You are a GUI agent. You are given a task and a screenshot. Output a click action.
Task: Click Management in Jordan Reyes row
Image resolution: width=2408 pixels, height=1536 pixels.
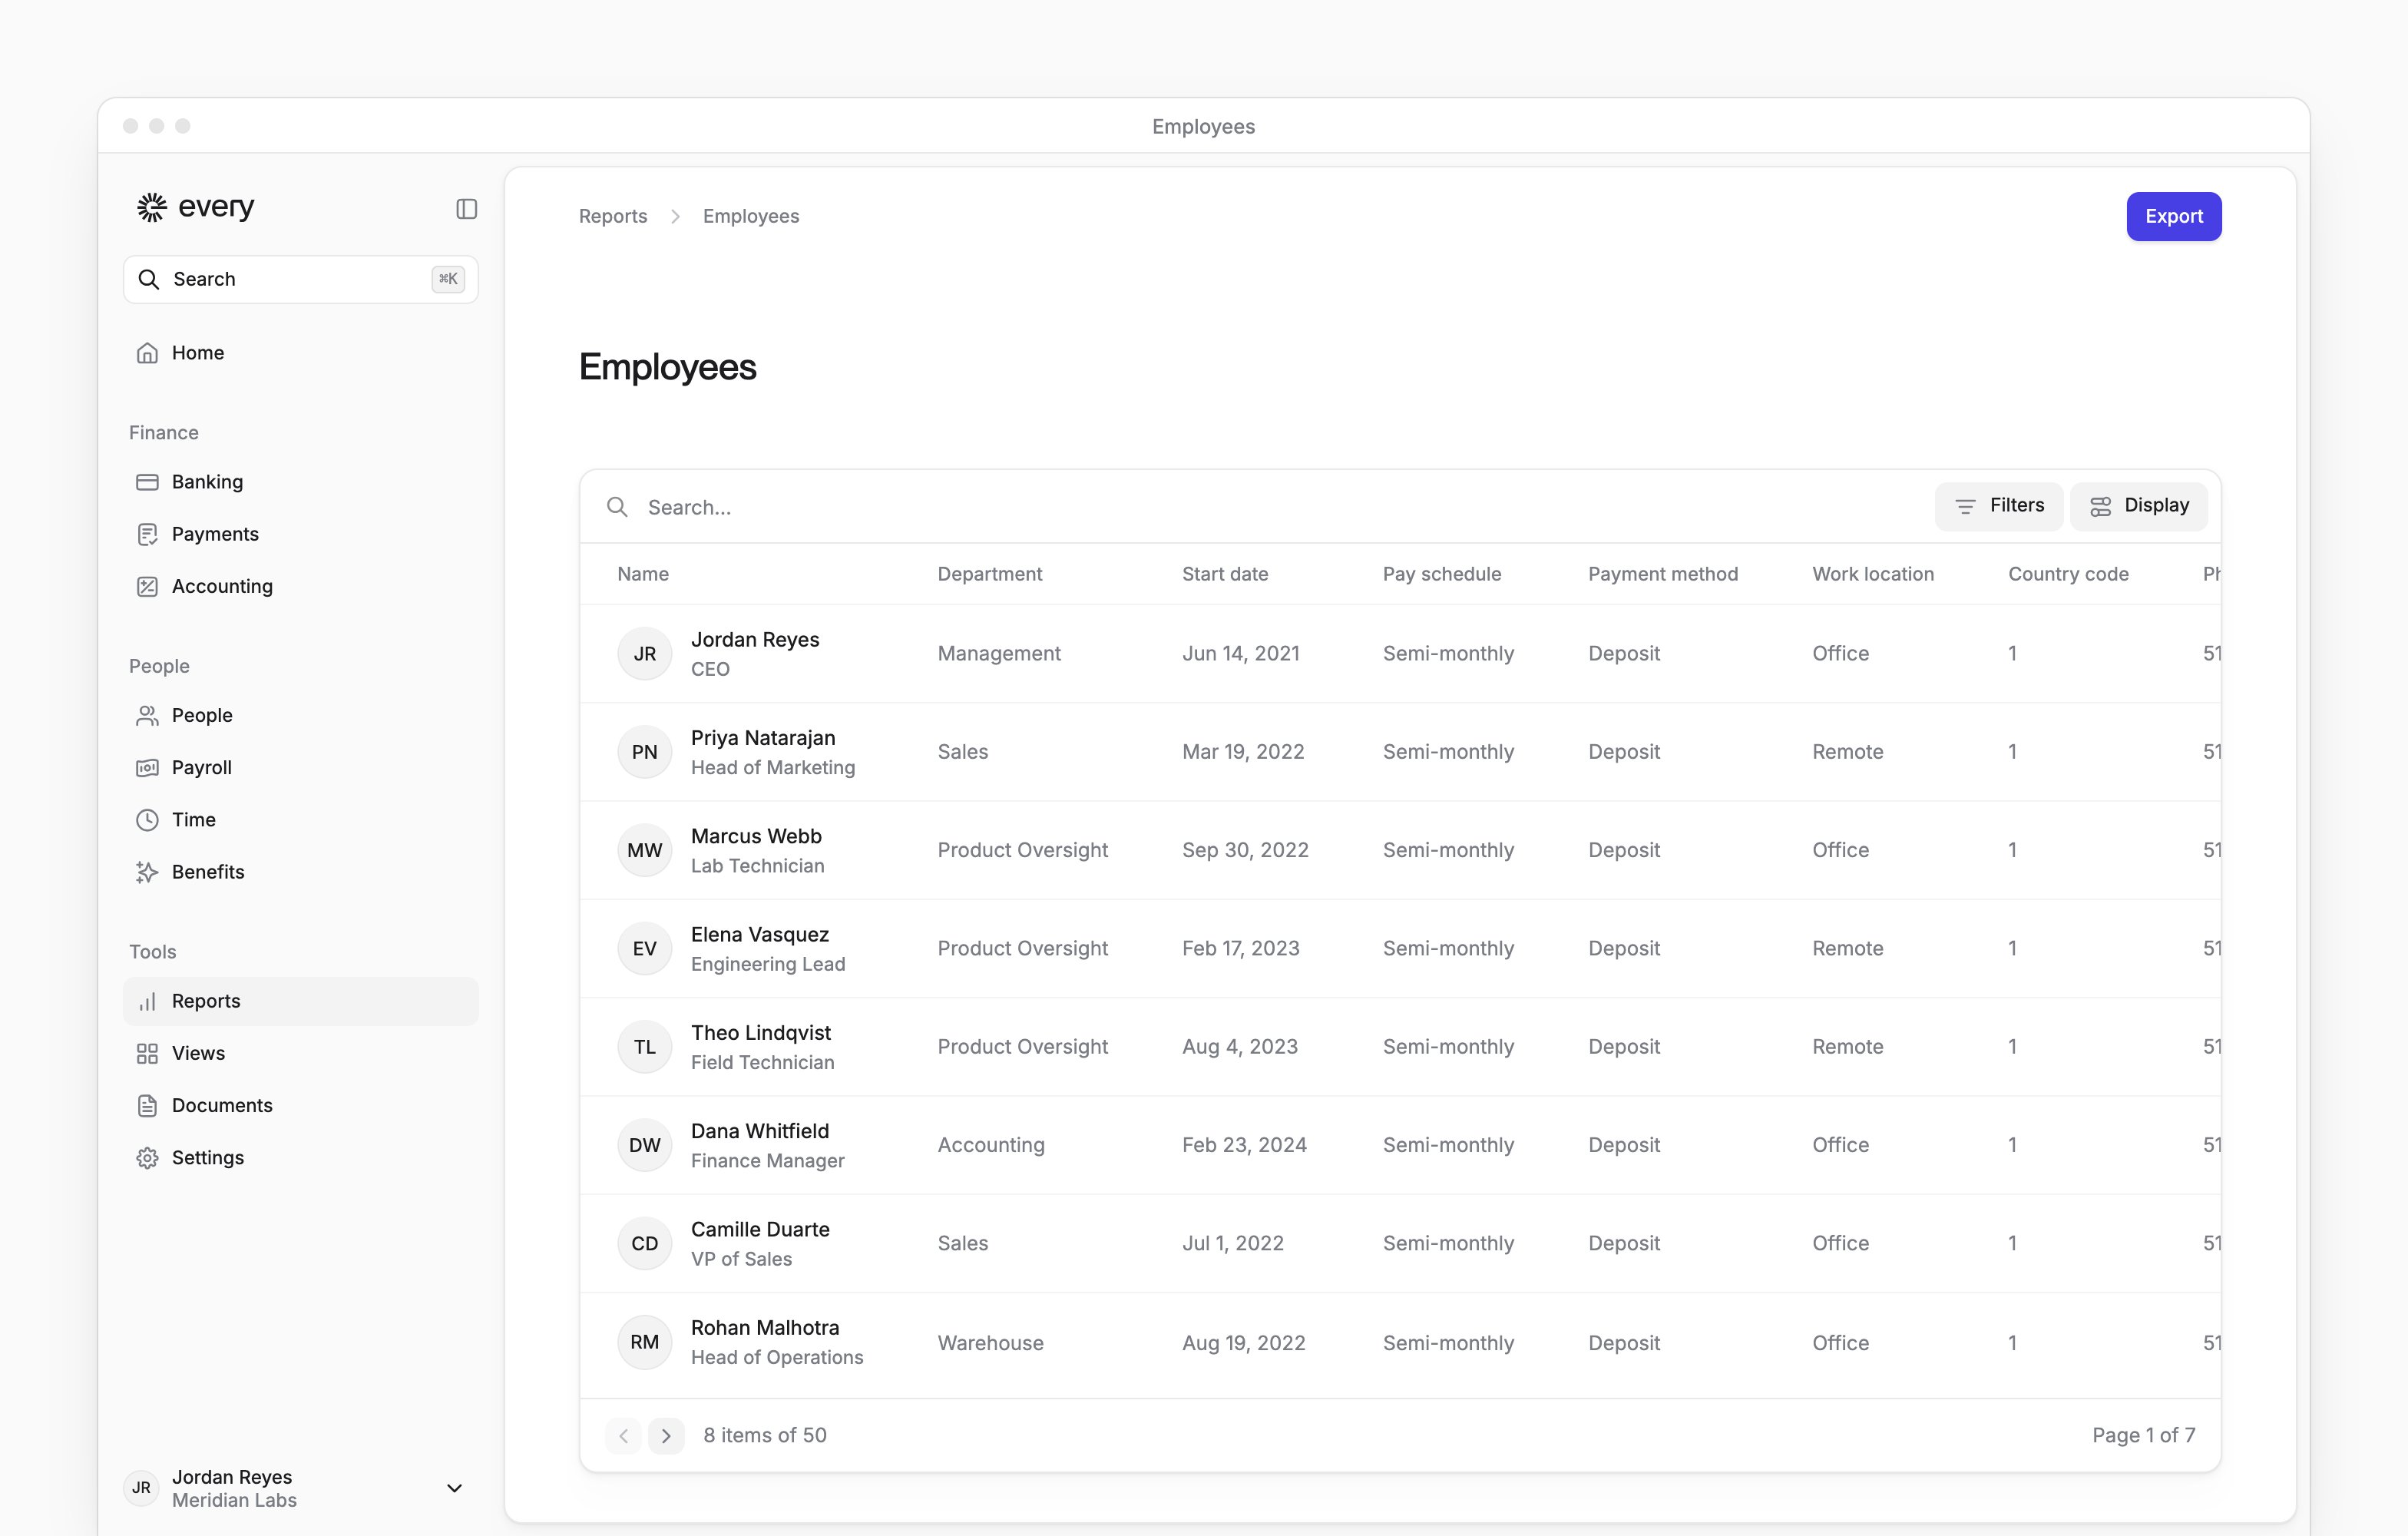999,653
